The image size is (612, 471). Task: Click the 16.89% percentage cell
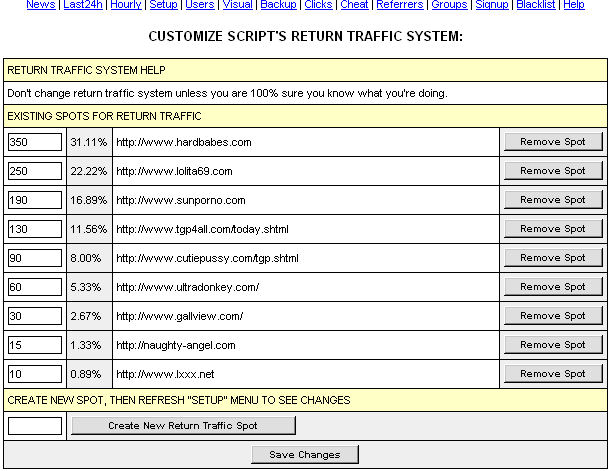pyautogui.click(x=89, y=200)
